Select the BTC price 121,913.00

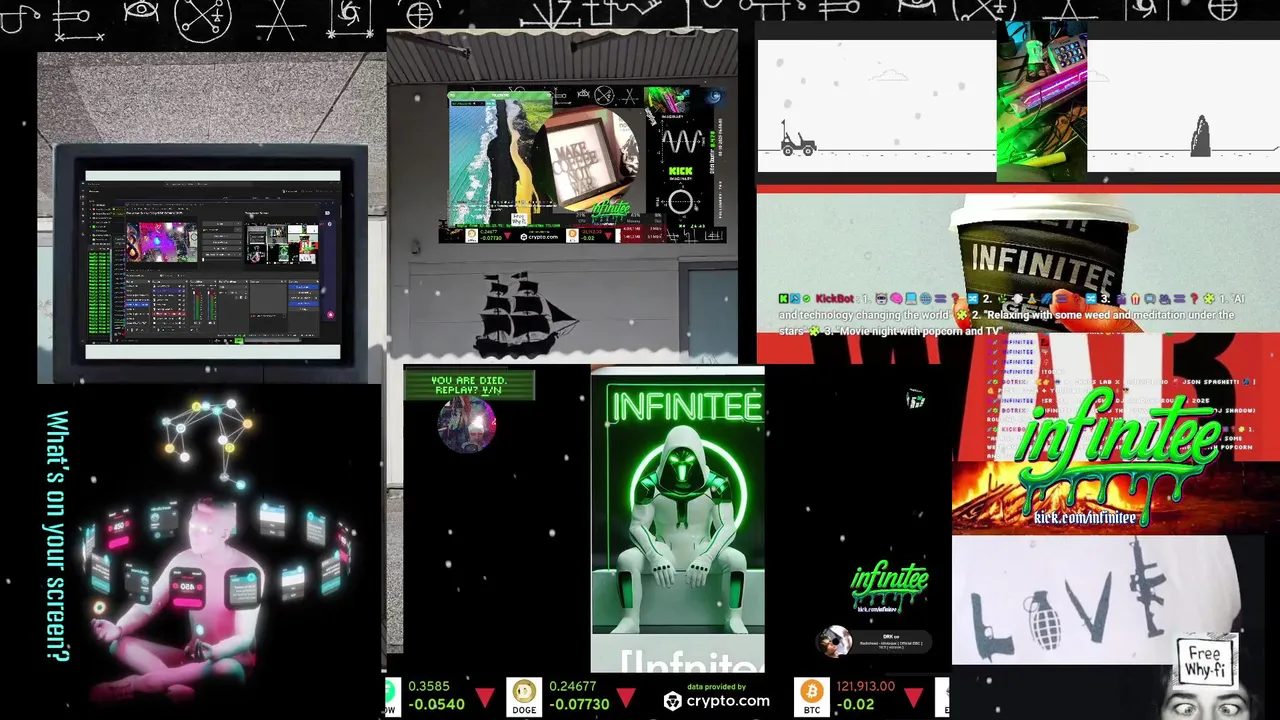[x=865, y=686]
